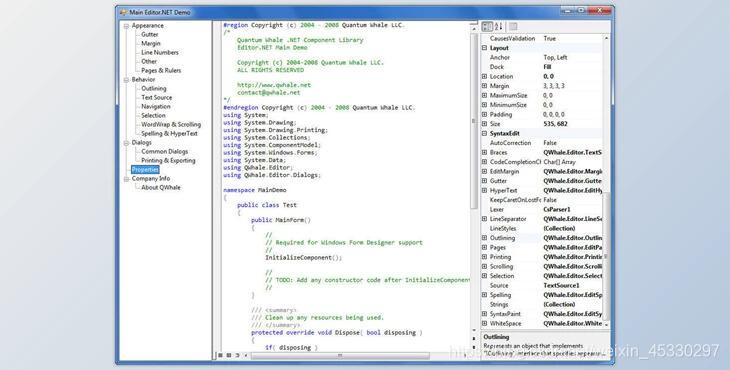
Task: Open http://www.qwhale.net link in code
Action: pyautogui.click(x=274, y=85)
